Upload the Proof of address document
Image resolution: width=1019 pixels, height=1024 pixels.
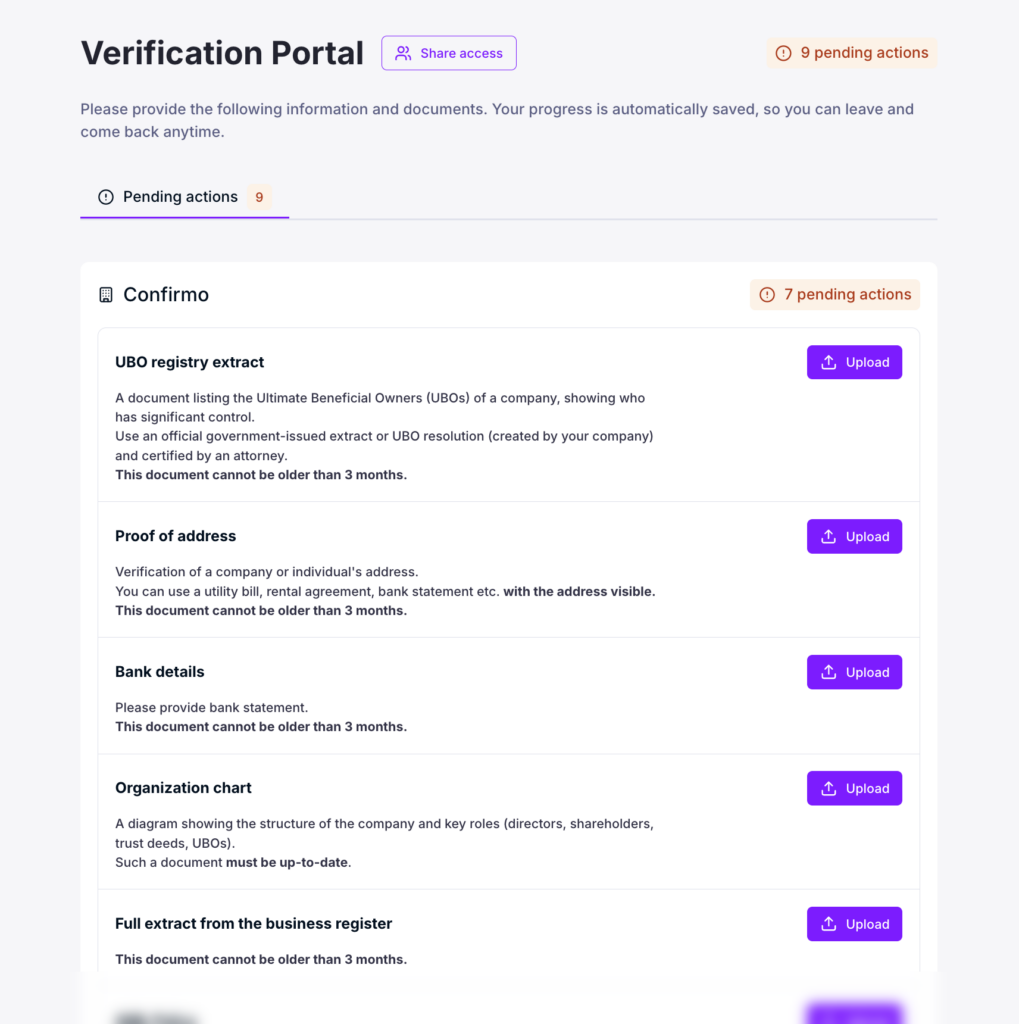click(854, 536)
